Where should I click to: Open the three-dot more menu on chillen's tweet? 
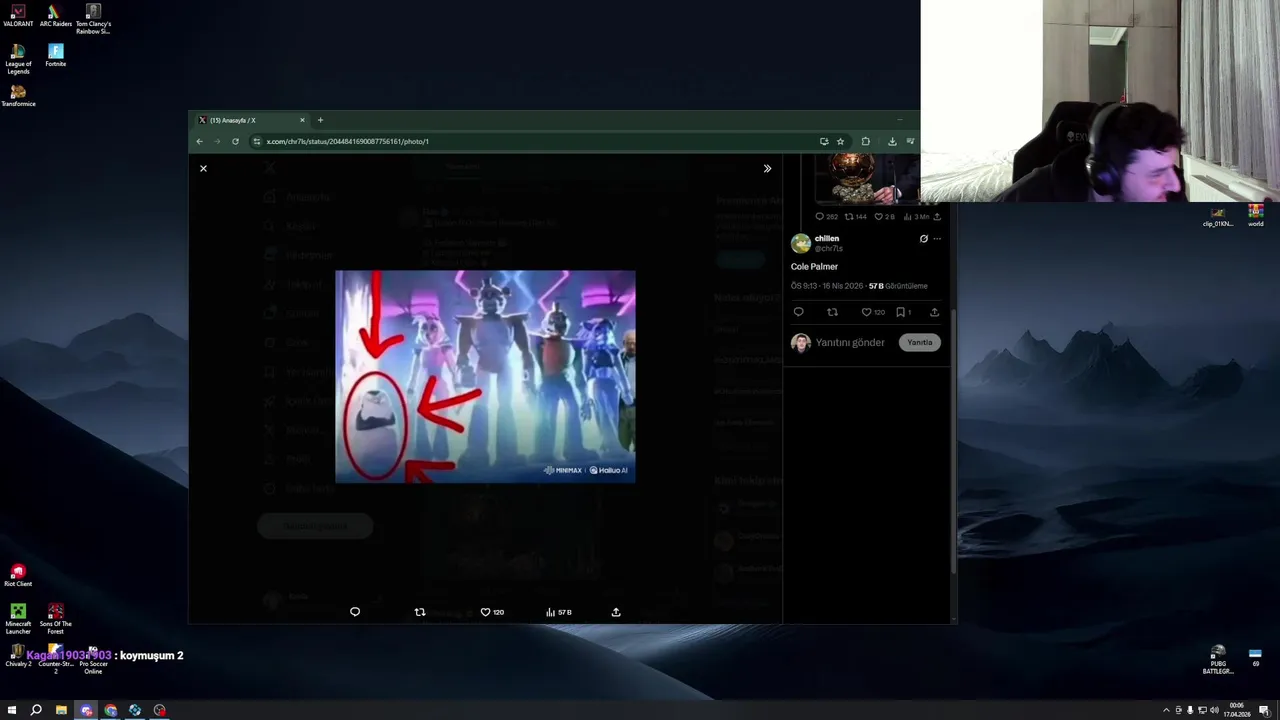click(x=937, y=239)
